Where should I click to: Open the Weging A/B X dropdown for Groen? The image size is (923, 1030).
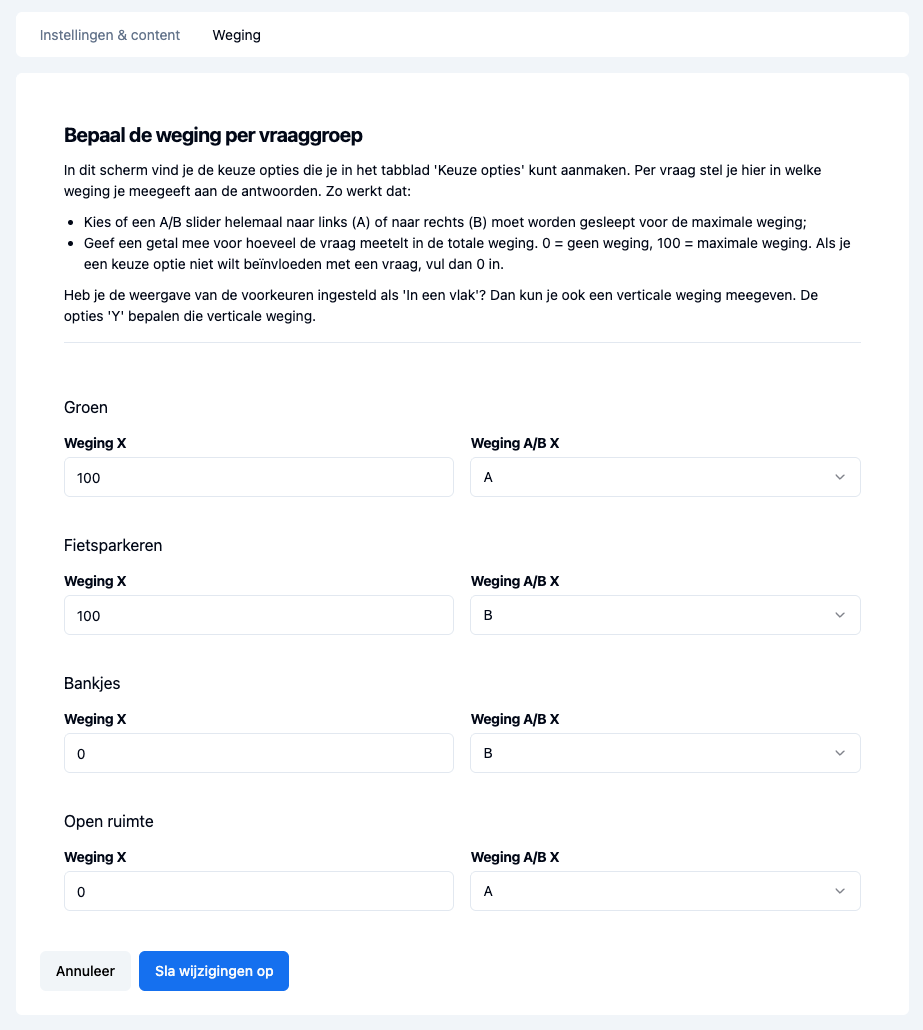pyautogui.click(x=665, y=478)
